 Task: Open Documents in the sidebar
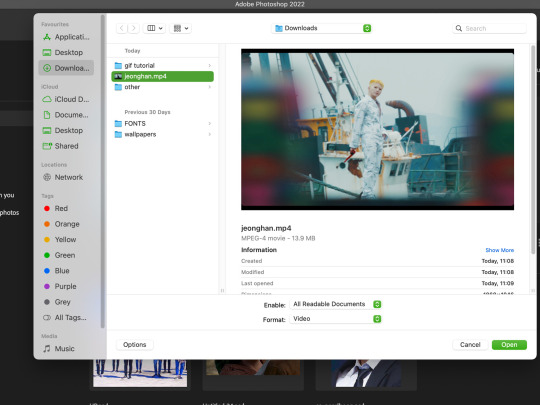point(66,115)
